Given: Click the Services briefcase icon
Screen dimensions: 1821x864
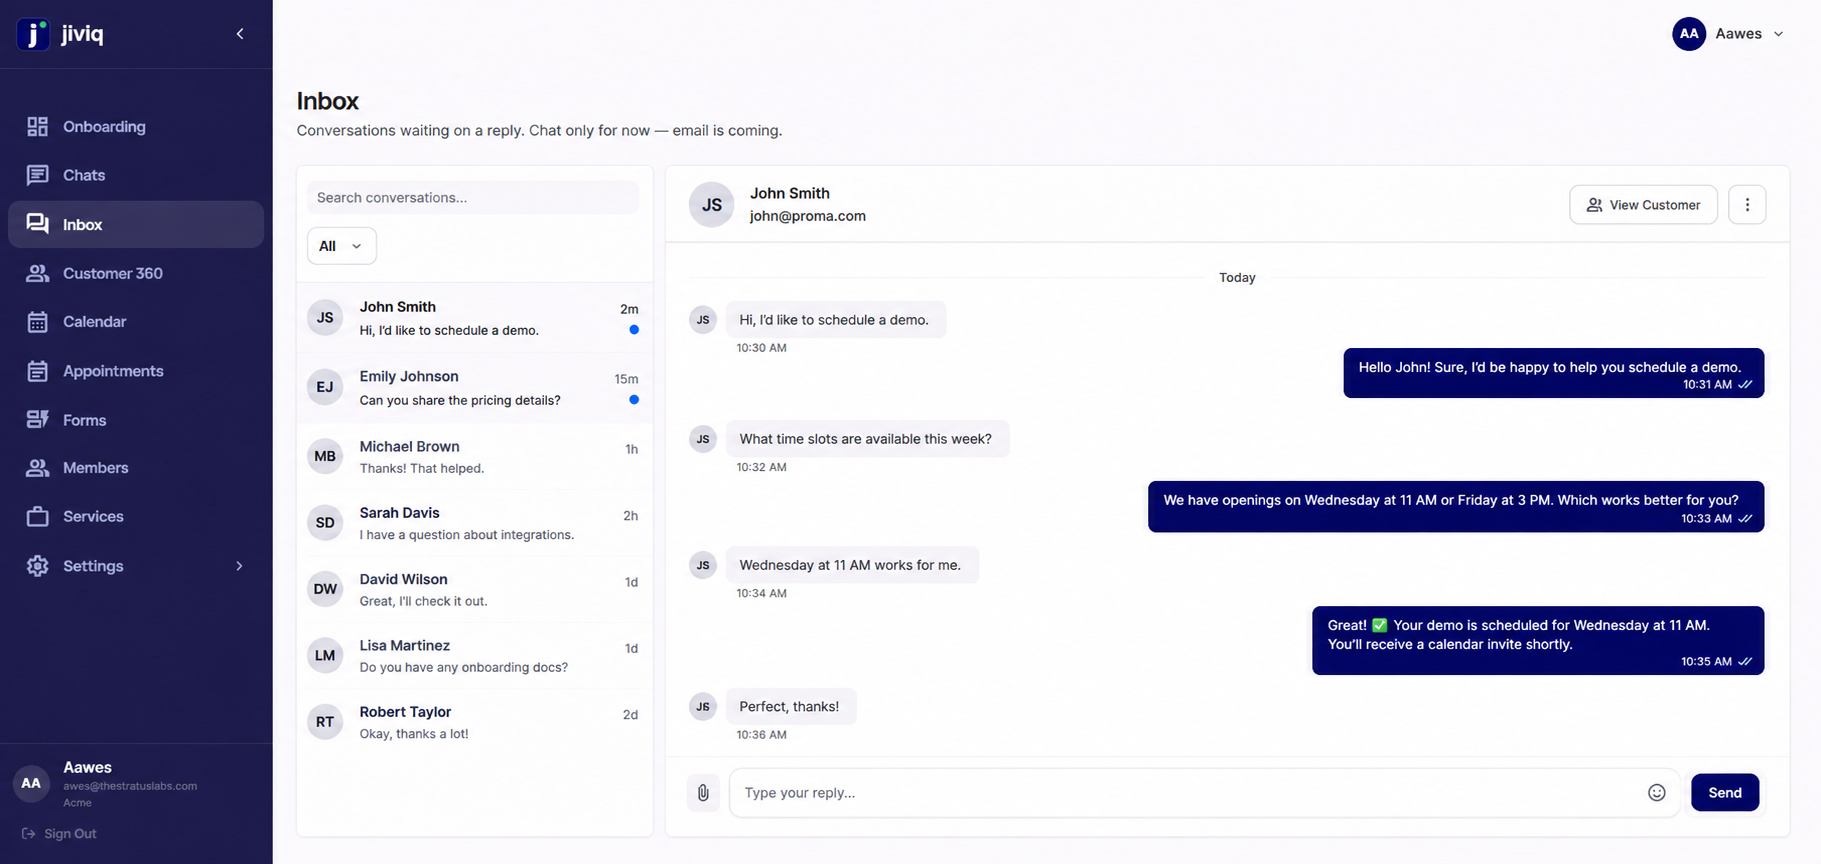Looking at the screenshot, I should [x=37, y=517].
